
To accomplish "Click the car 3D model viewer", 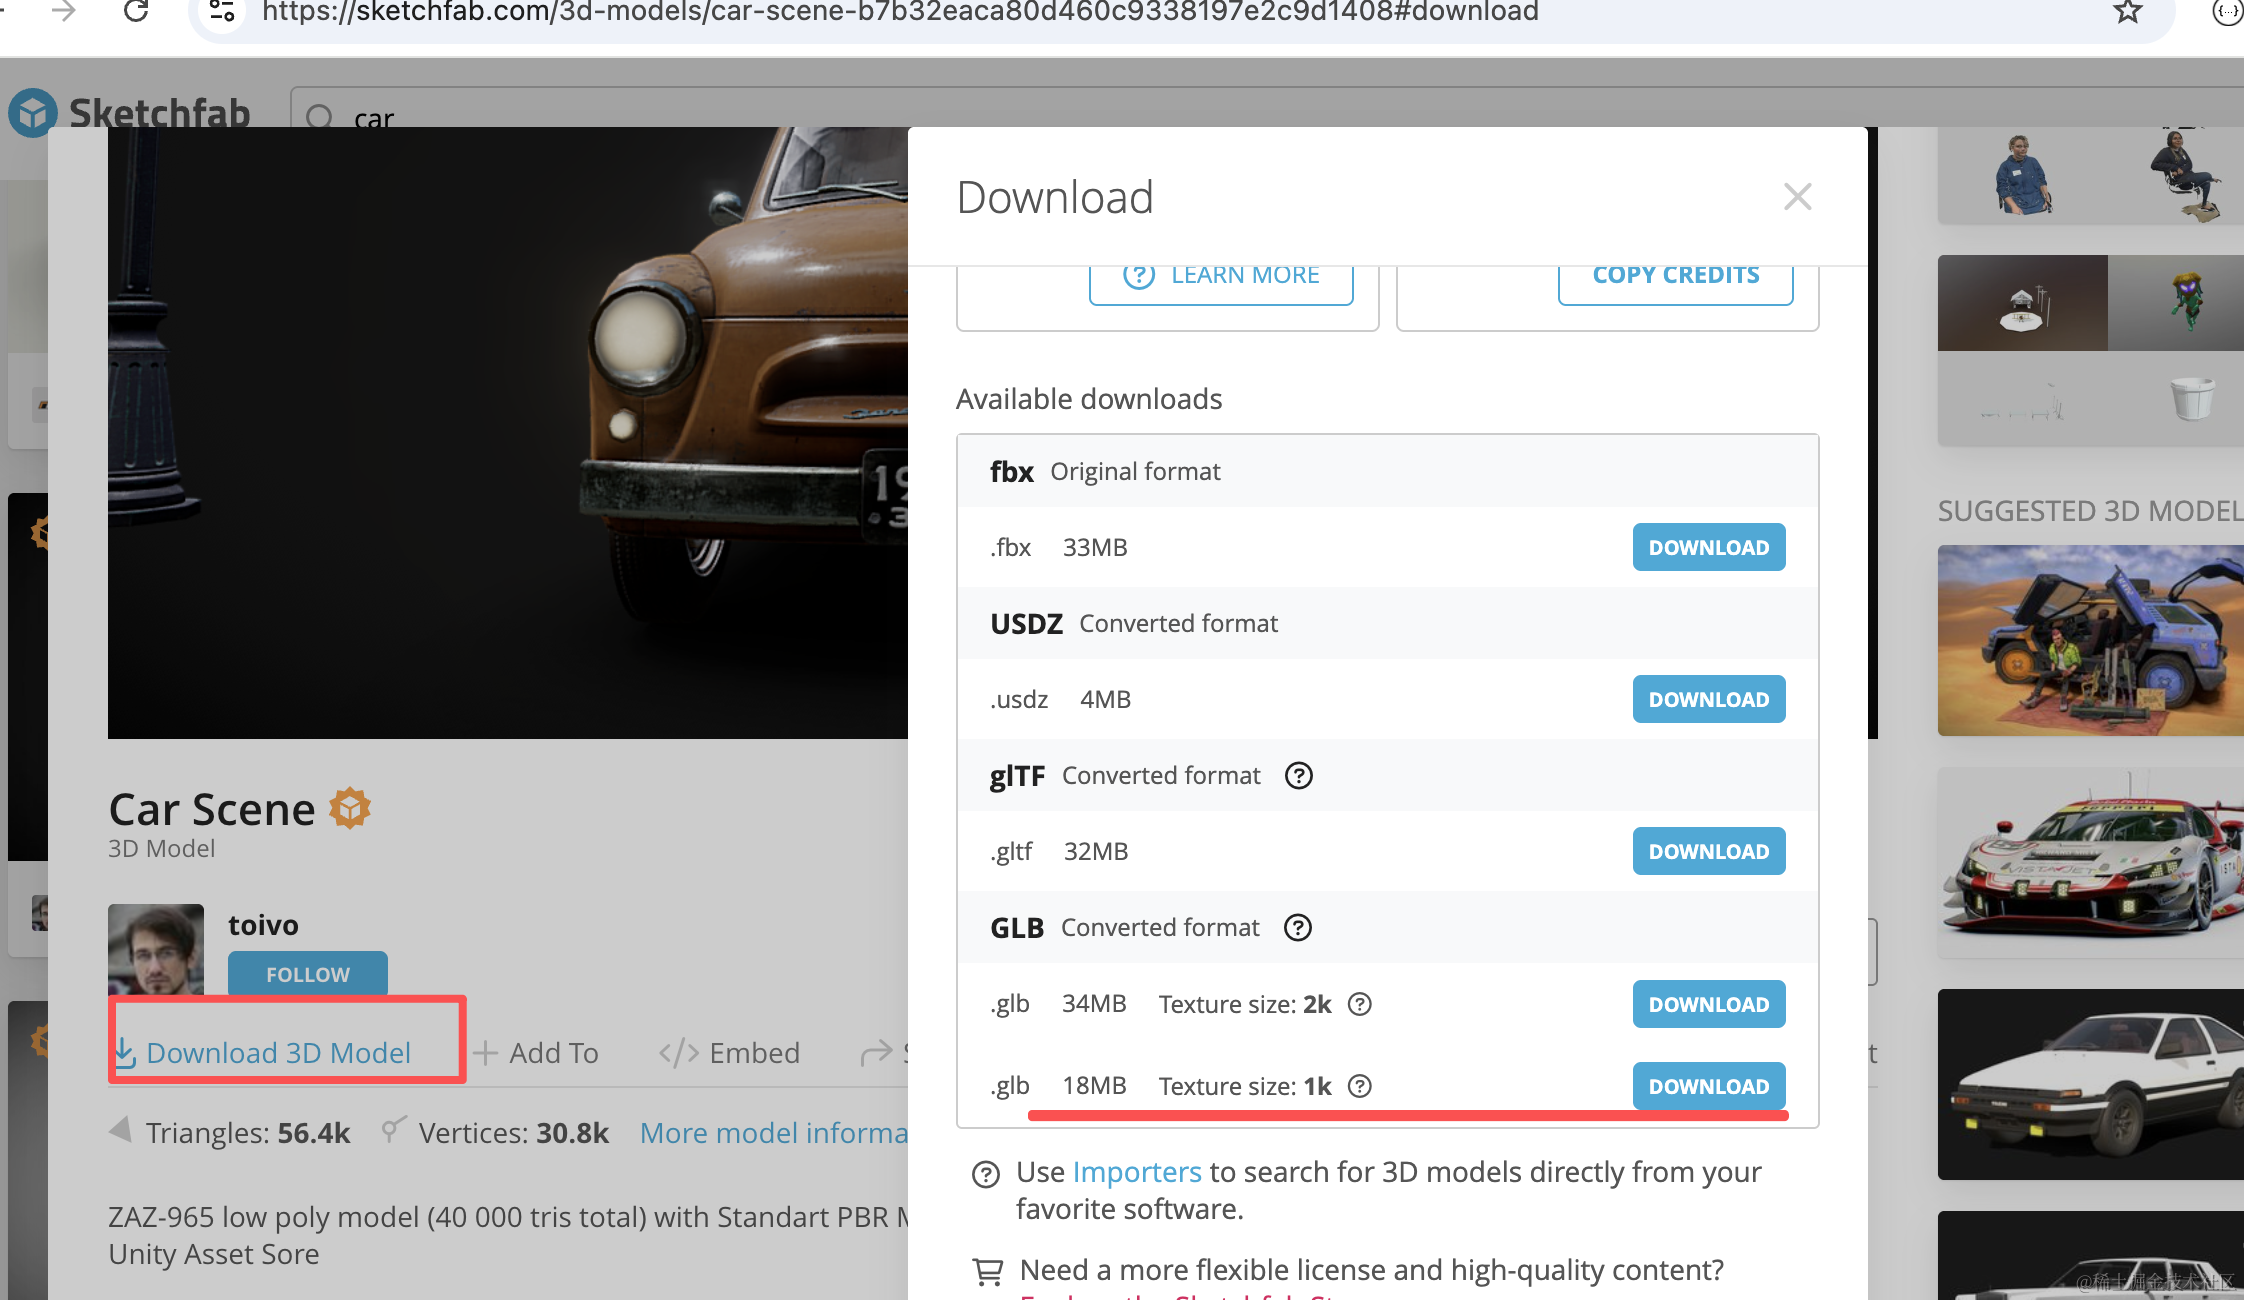I will pos(508,433).
